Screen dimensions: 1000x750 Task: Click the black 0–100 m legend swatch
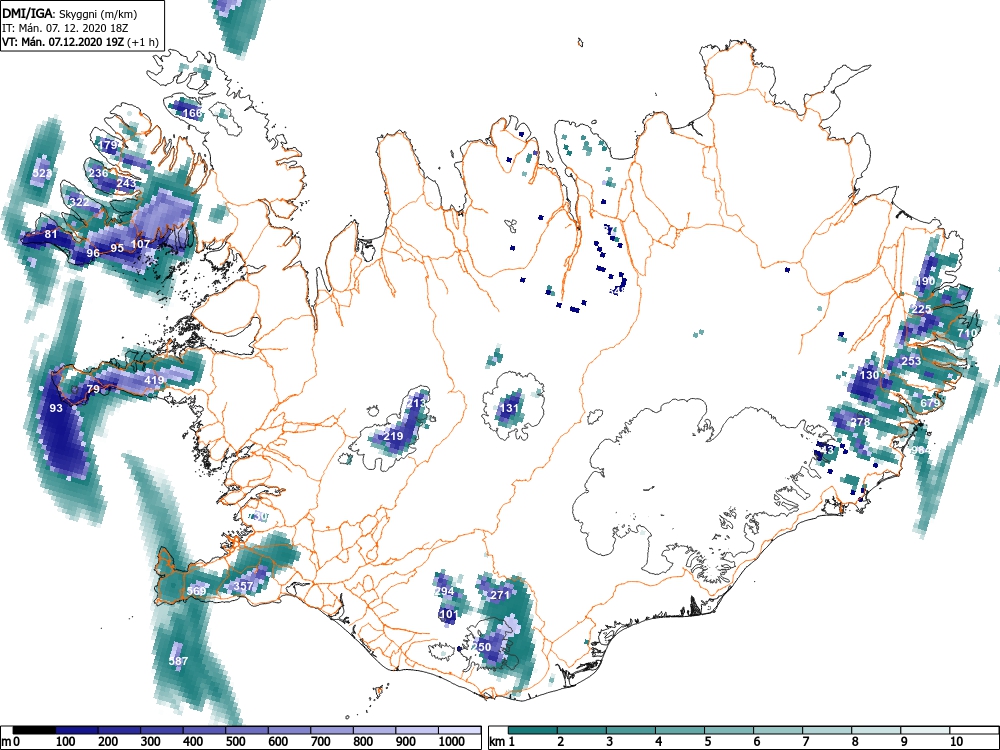pos(34,730)
